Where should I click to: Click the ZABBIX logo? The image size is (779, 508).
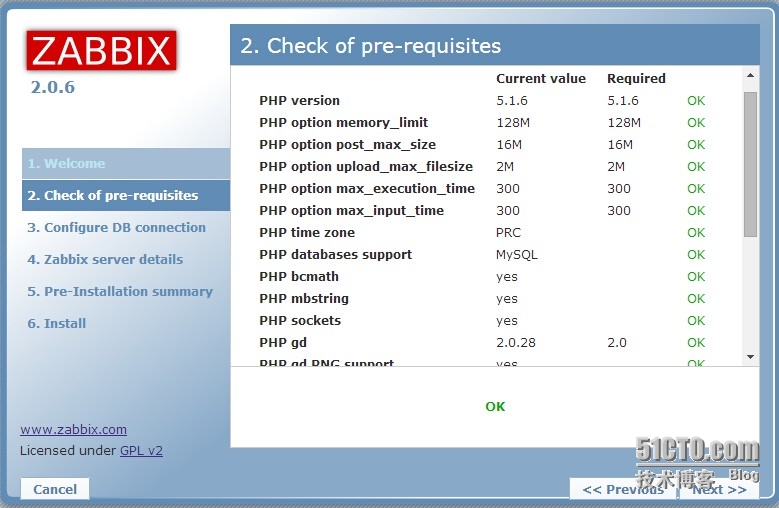coord(101,51)
